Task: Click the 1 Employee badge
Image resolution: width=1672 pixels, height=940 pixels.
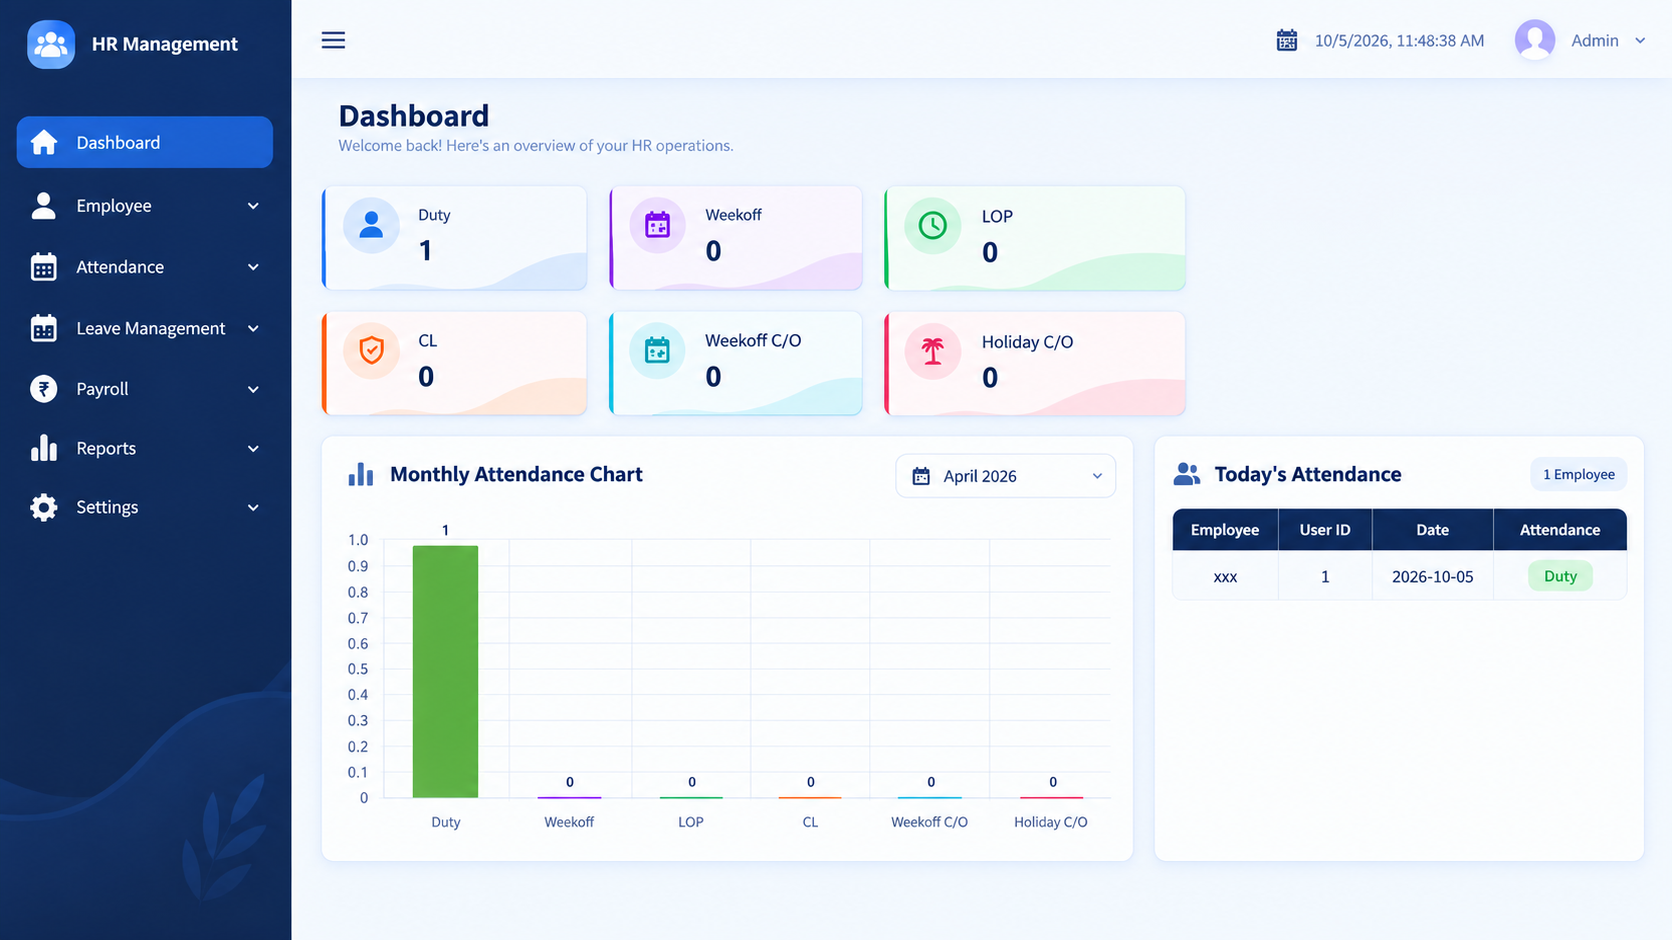Action: 1578,474
